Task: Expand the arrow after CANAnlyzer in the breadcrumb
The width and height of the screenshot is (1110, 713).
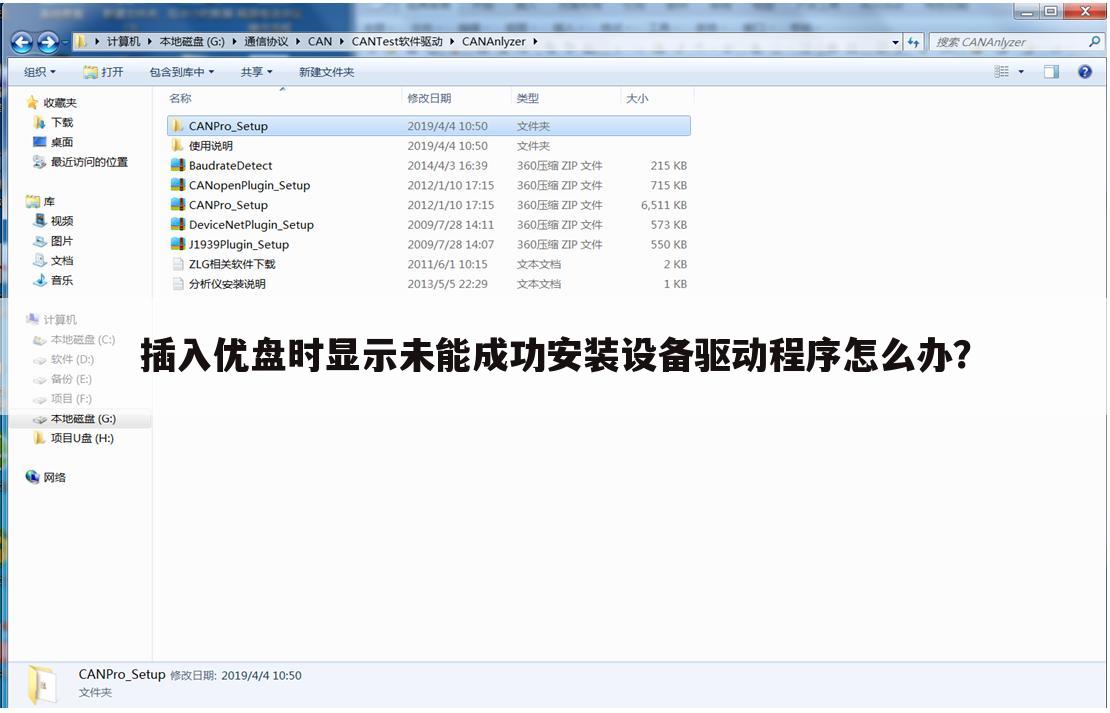Action: 535,42
